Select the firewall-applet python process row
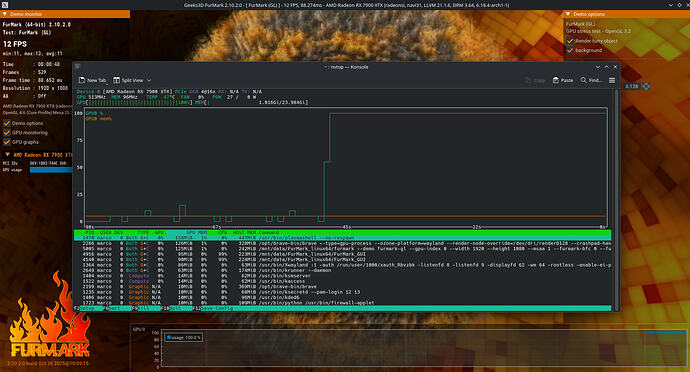This screenshot has height=372, width=690. click(342, 303)
